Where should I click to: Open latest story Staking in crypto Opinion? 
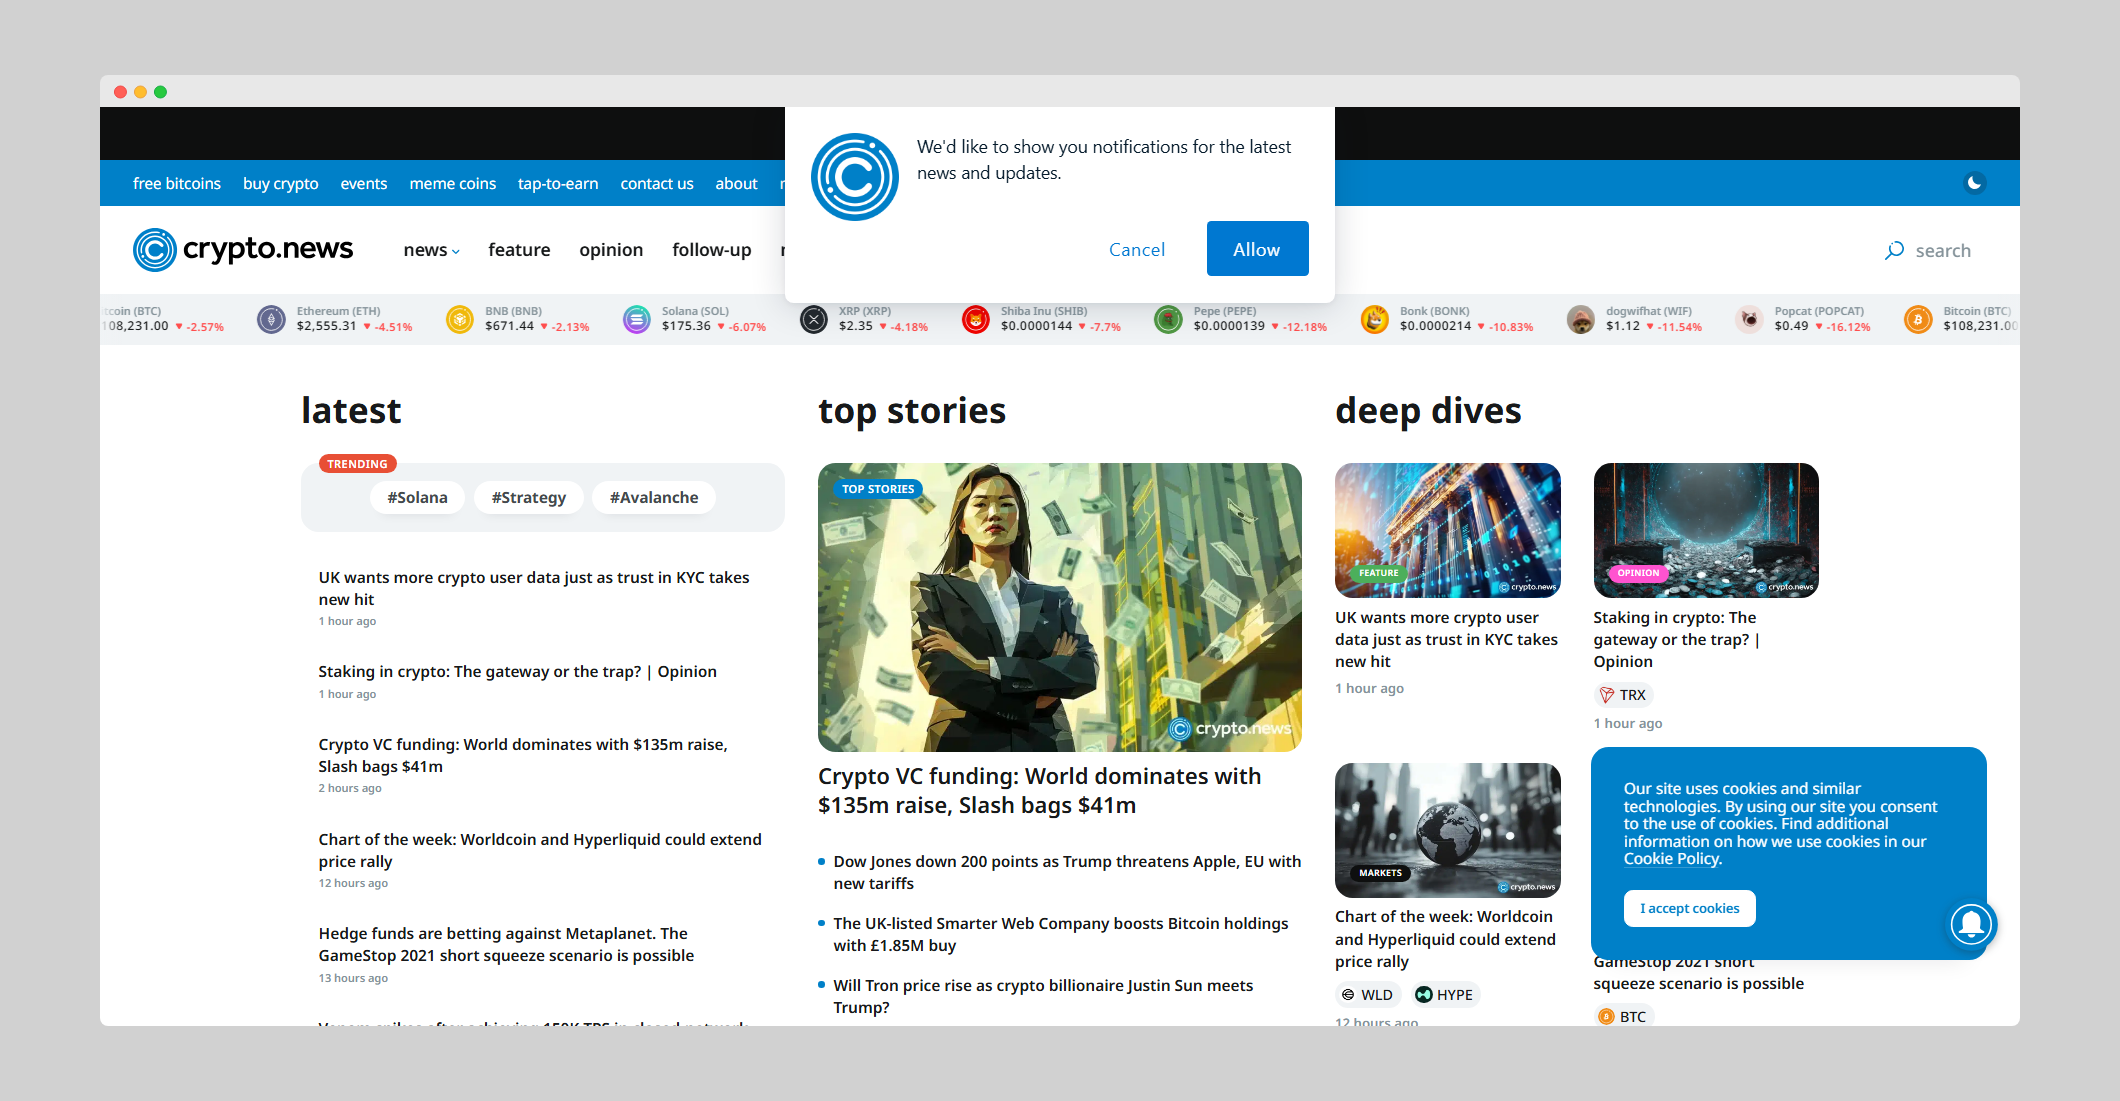[x=518, y=672]
